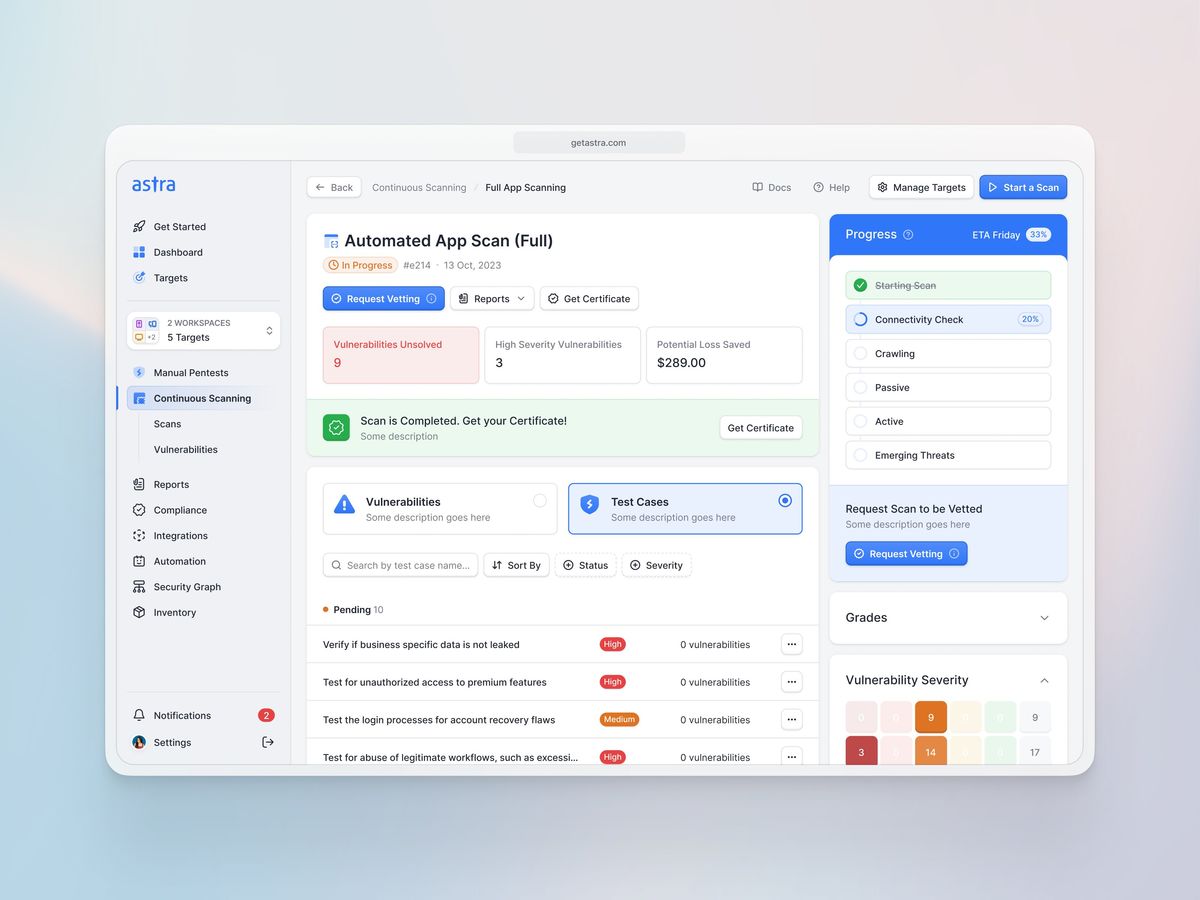
Task: Click Continuous Scanning sidebar icon
Action: click(x=139, y=398)
